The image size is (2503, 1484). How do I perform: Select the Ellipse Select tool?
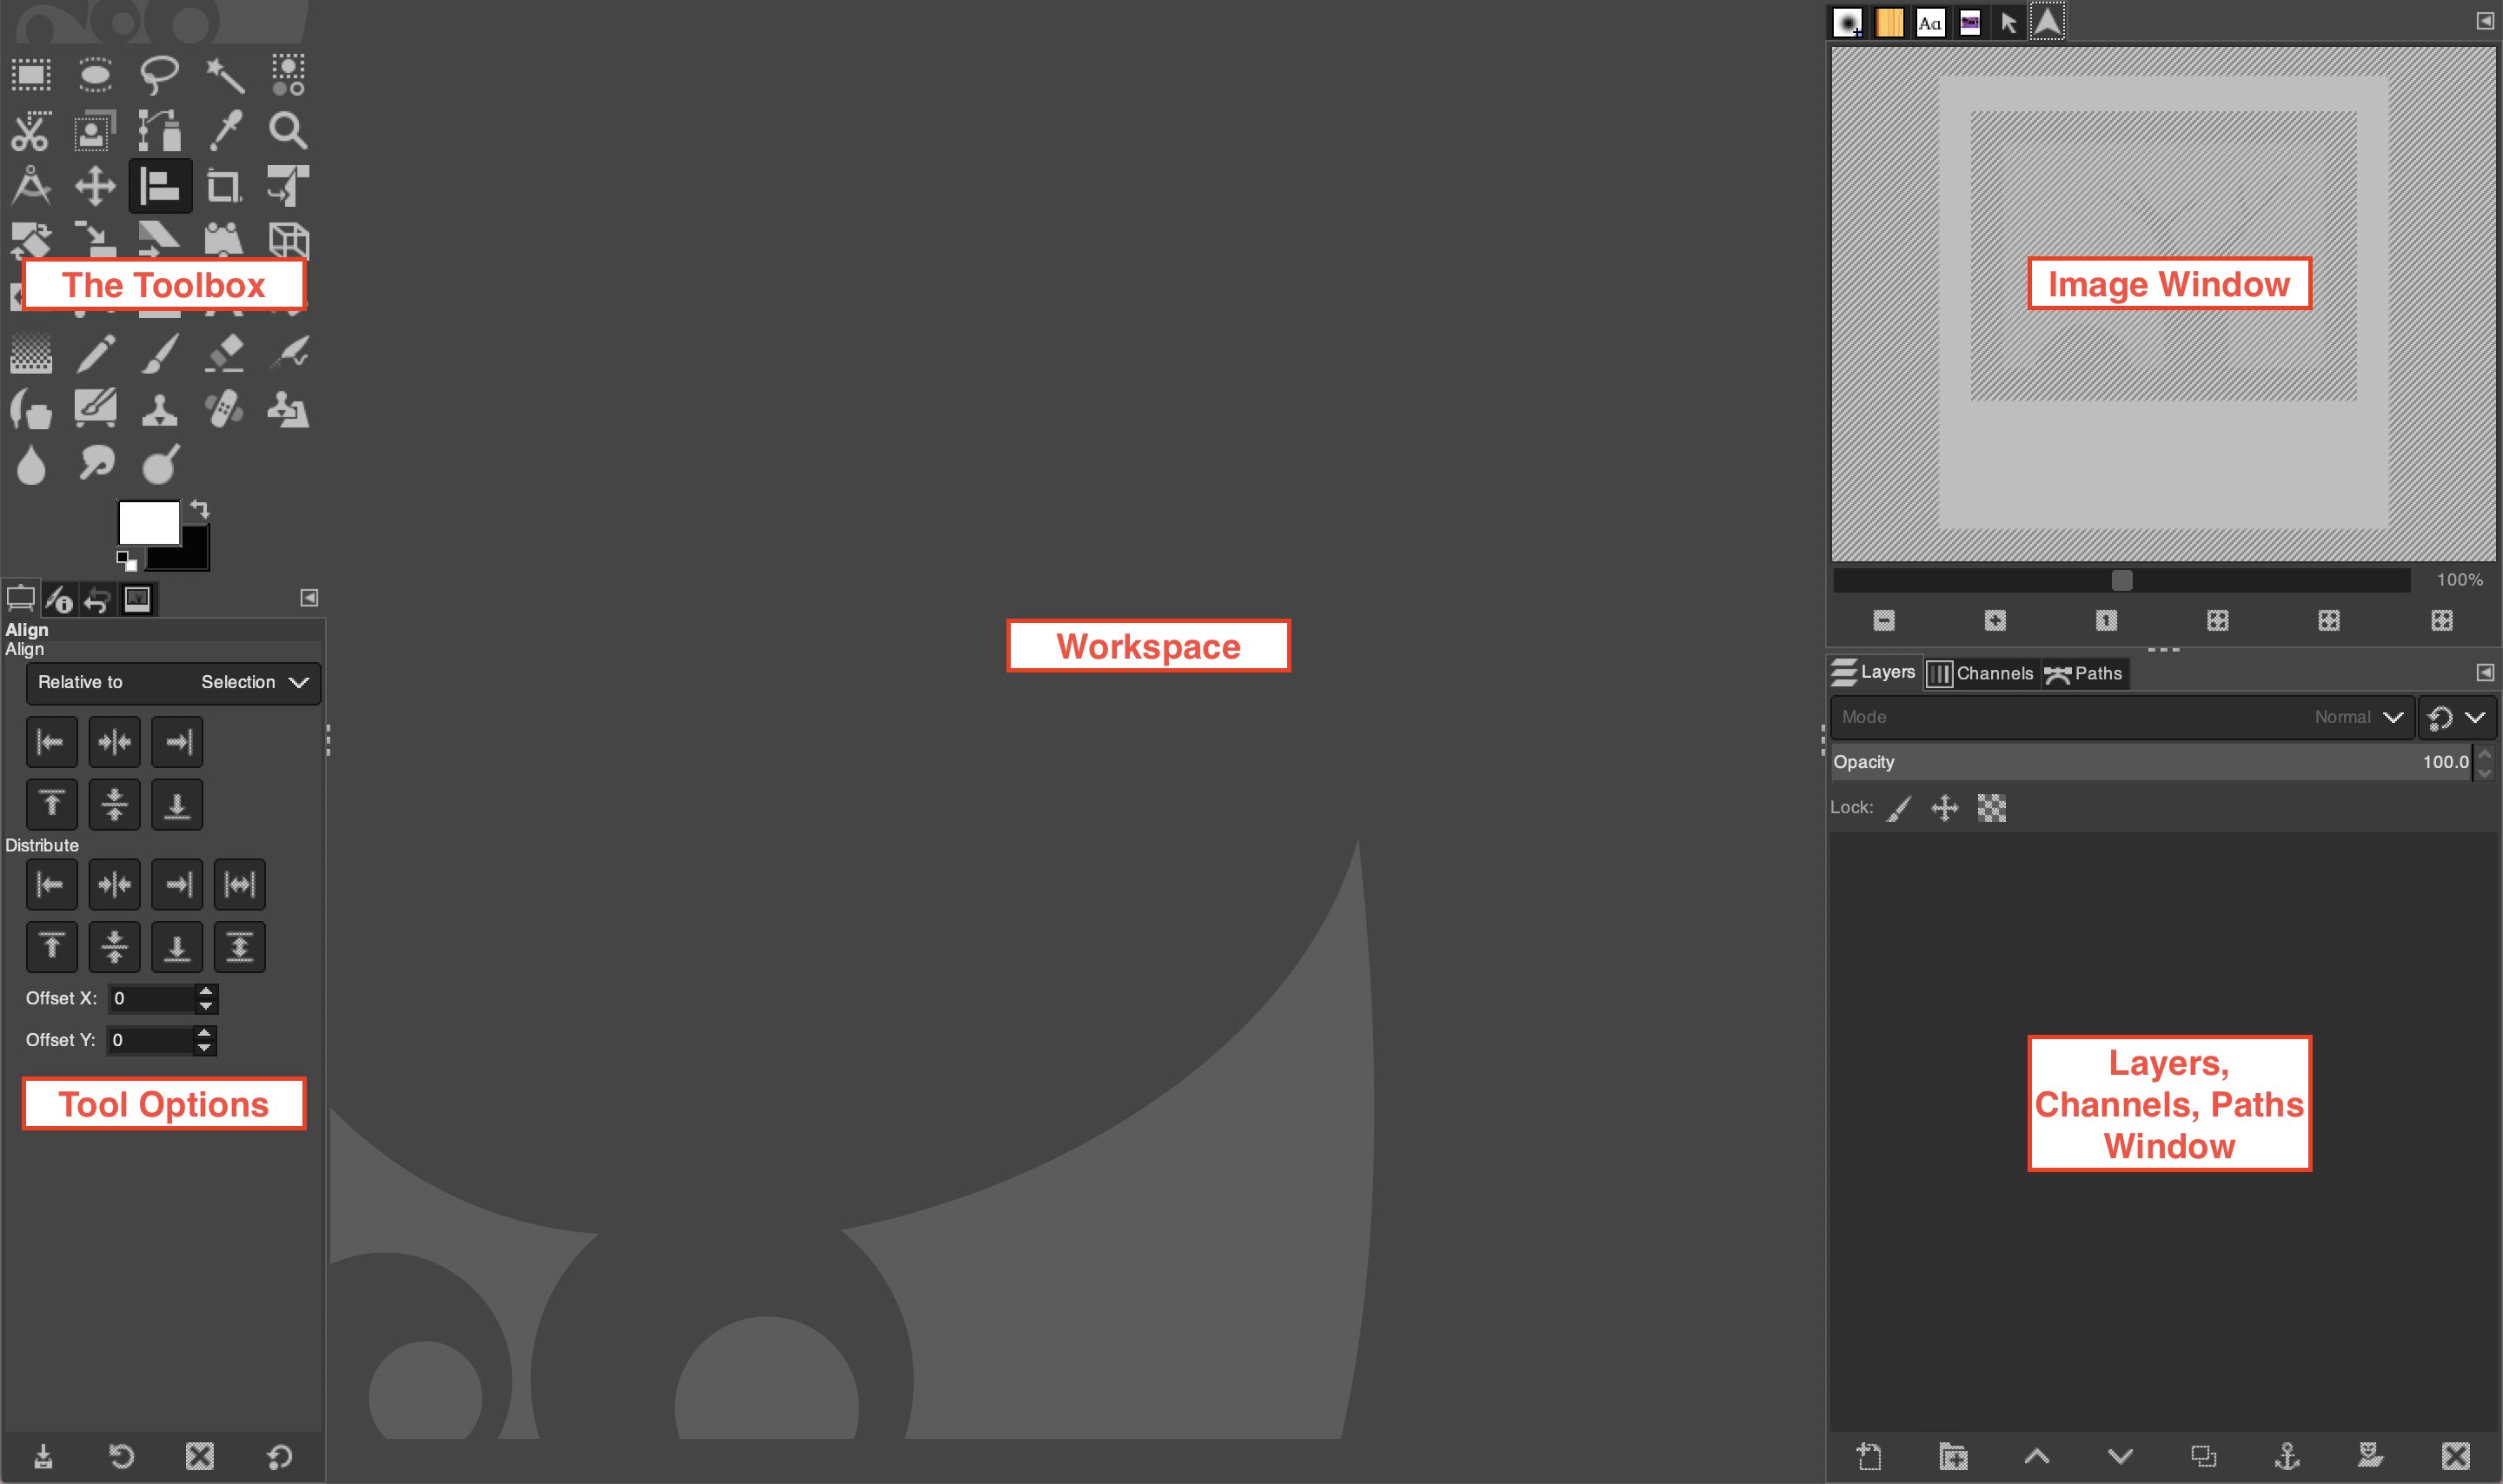coord(95,75)
